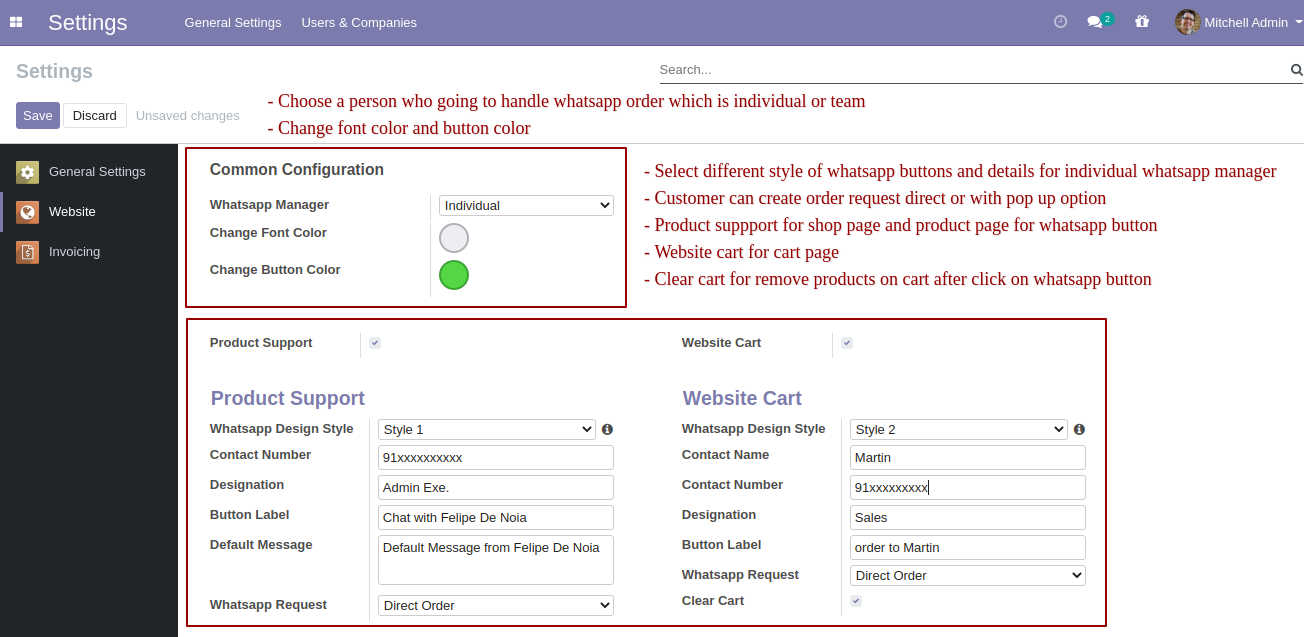Click info icon beside Website Cart design style
The image size is (1304, 637).
pos(1079,429)
